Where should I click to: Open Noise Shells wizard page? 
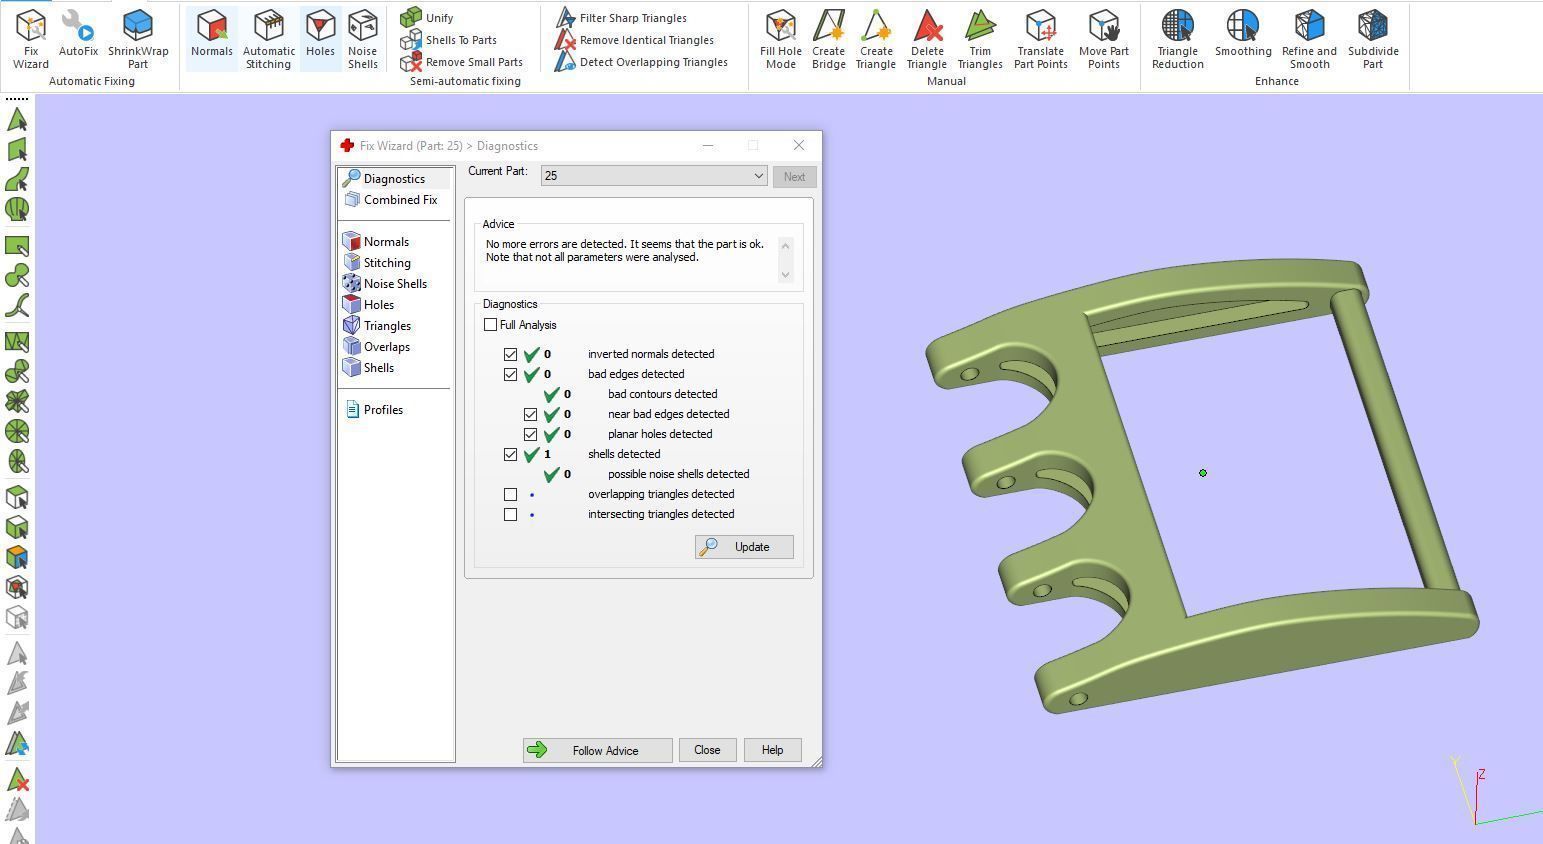pyautogui.click(x=395, y=284)
